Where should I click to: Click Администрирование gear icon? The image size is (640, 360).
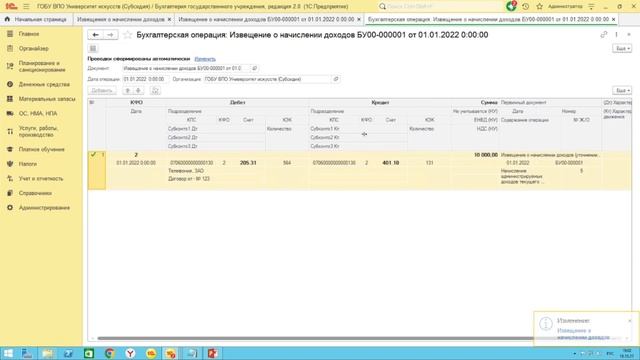10,208
